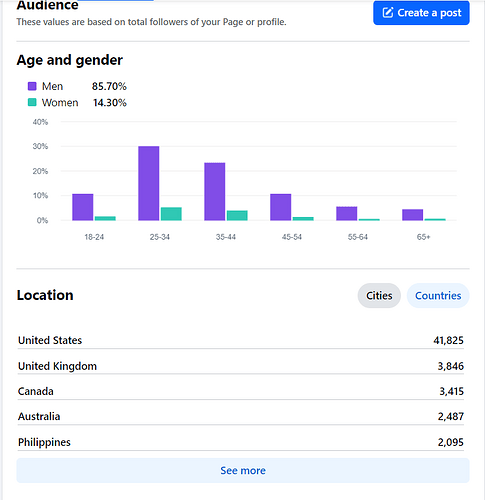Click the men 45-54 purple bar
This screenshot has height=500, width=485.
[x=281, y=207]
